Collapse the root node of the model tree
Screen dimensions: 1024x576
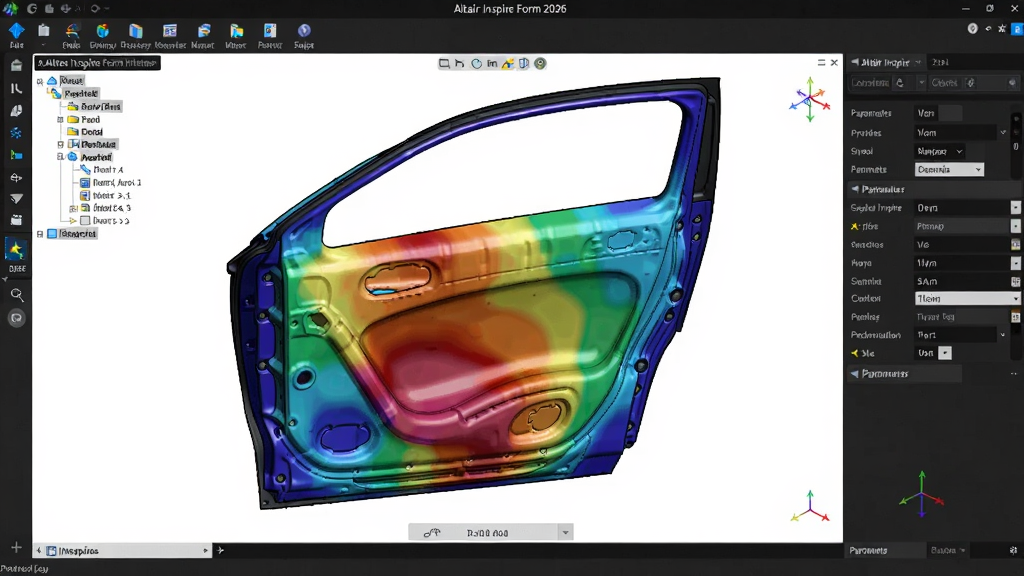[40, 81]
